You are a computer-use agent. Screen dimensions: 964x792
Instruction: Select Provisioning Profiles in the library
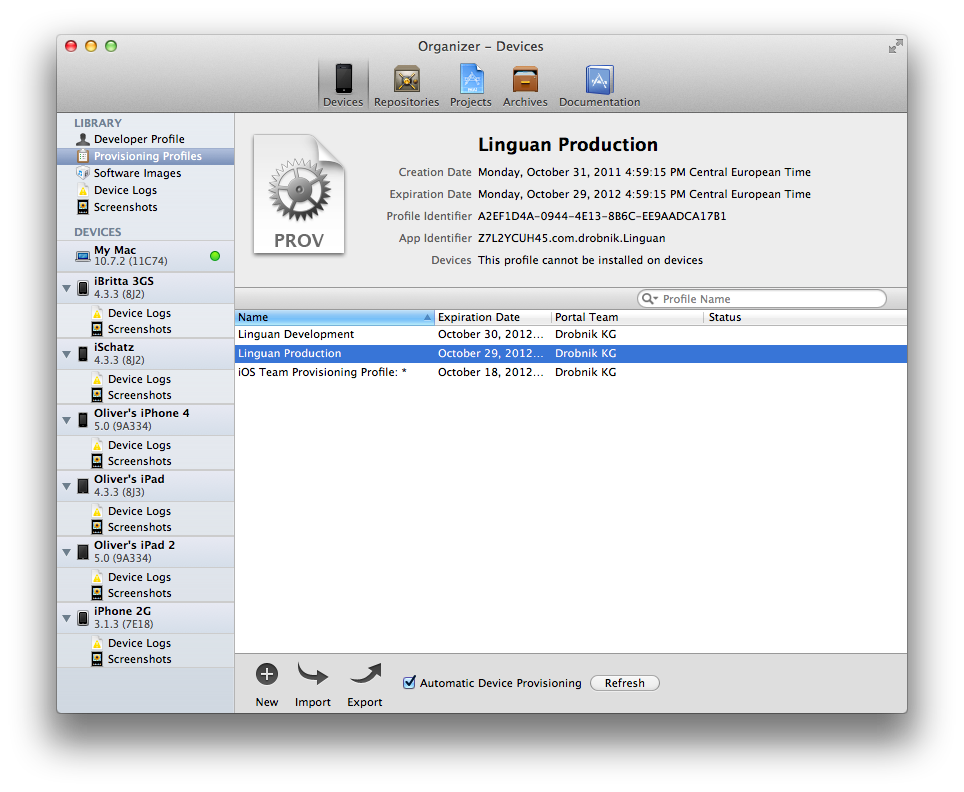(146, 156)
